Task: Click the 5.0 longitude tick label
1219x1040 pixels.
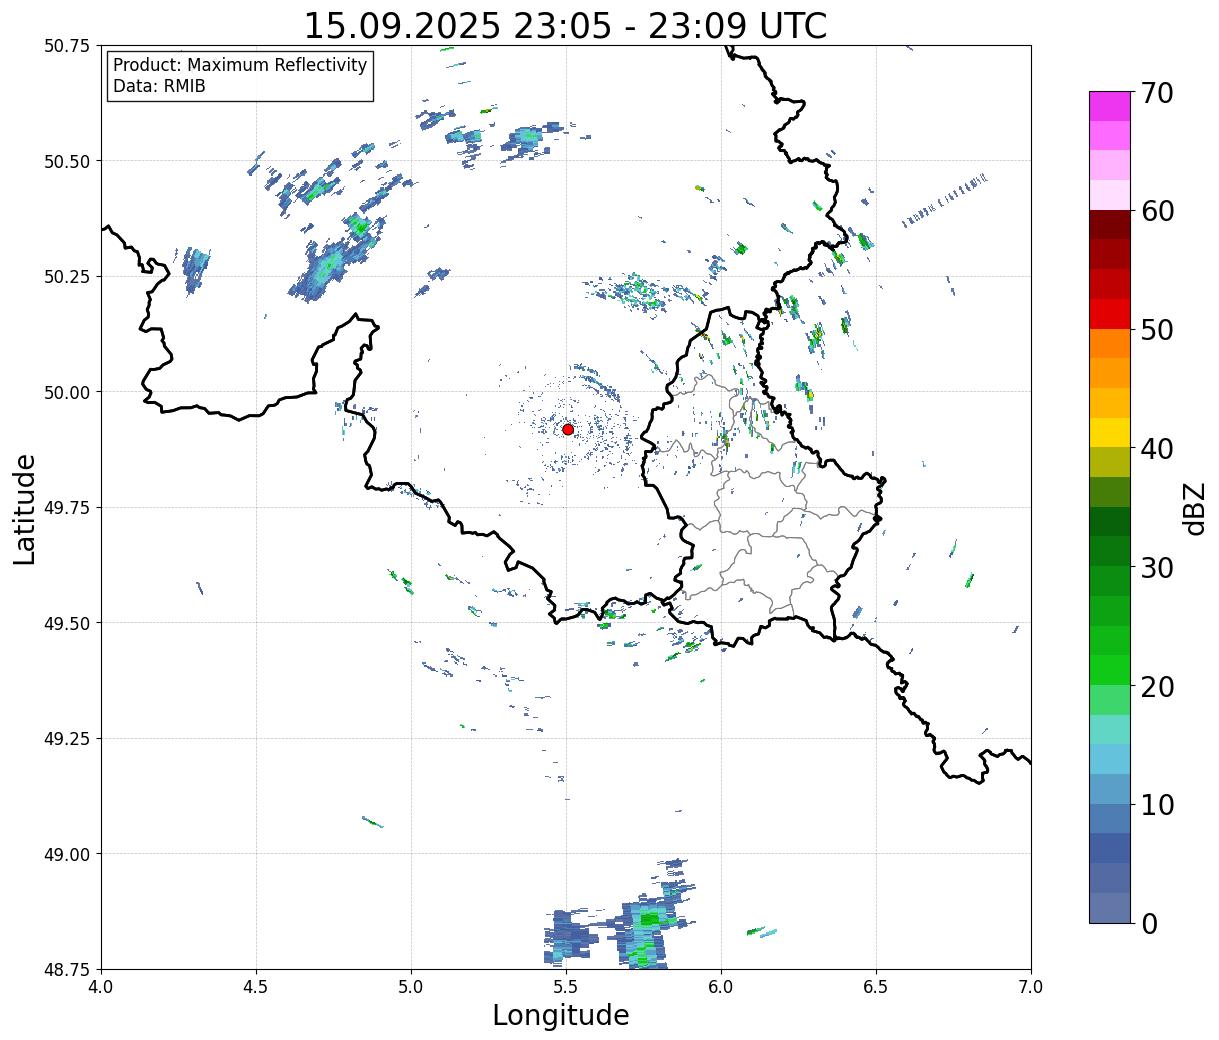Action: [411, 987]
